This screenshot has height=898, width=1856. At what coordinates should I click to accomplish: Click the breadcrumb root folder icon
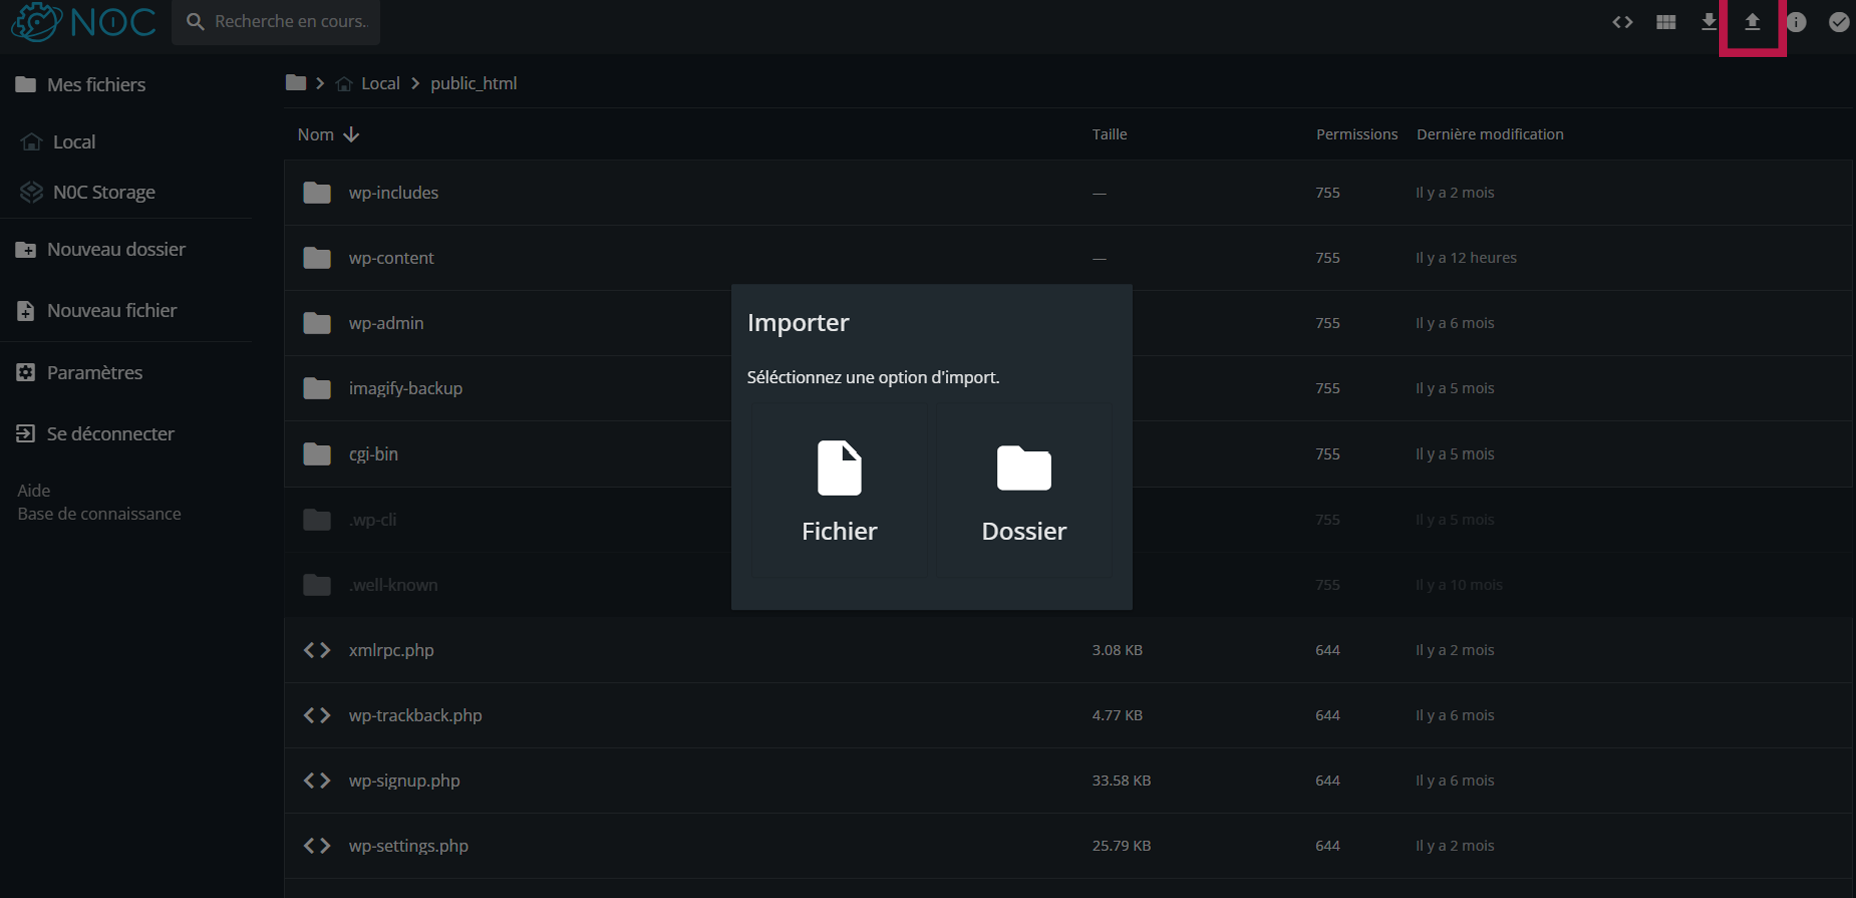[295, 83]
